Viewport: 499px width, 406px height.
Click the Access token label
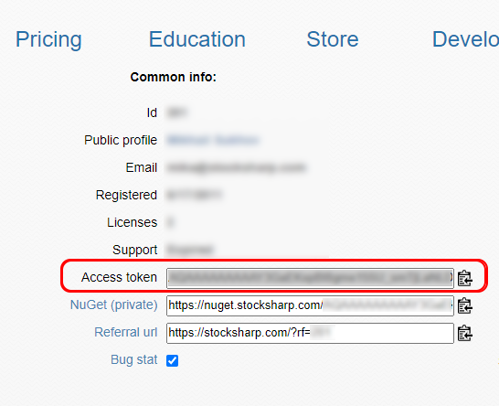point(119,277)
